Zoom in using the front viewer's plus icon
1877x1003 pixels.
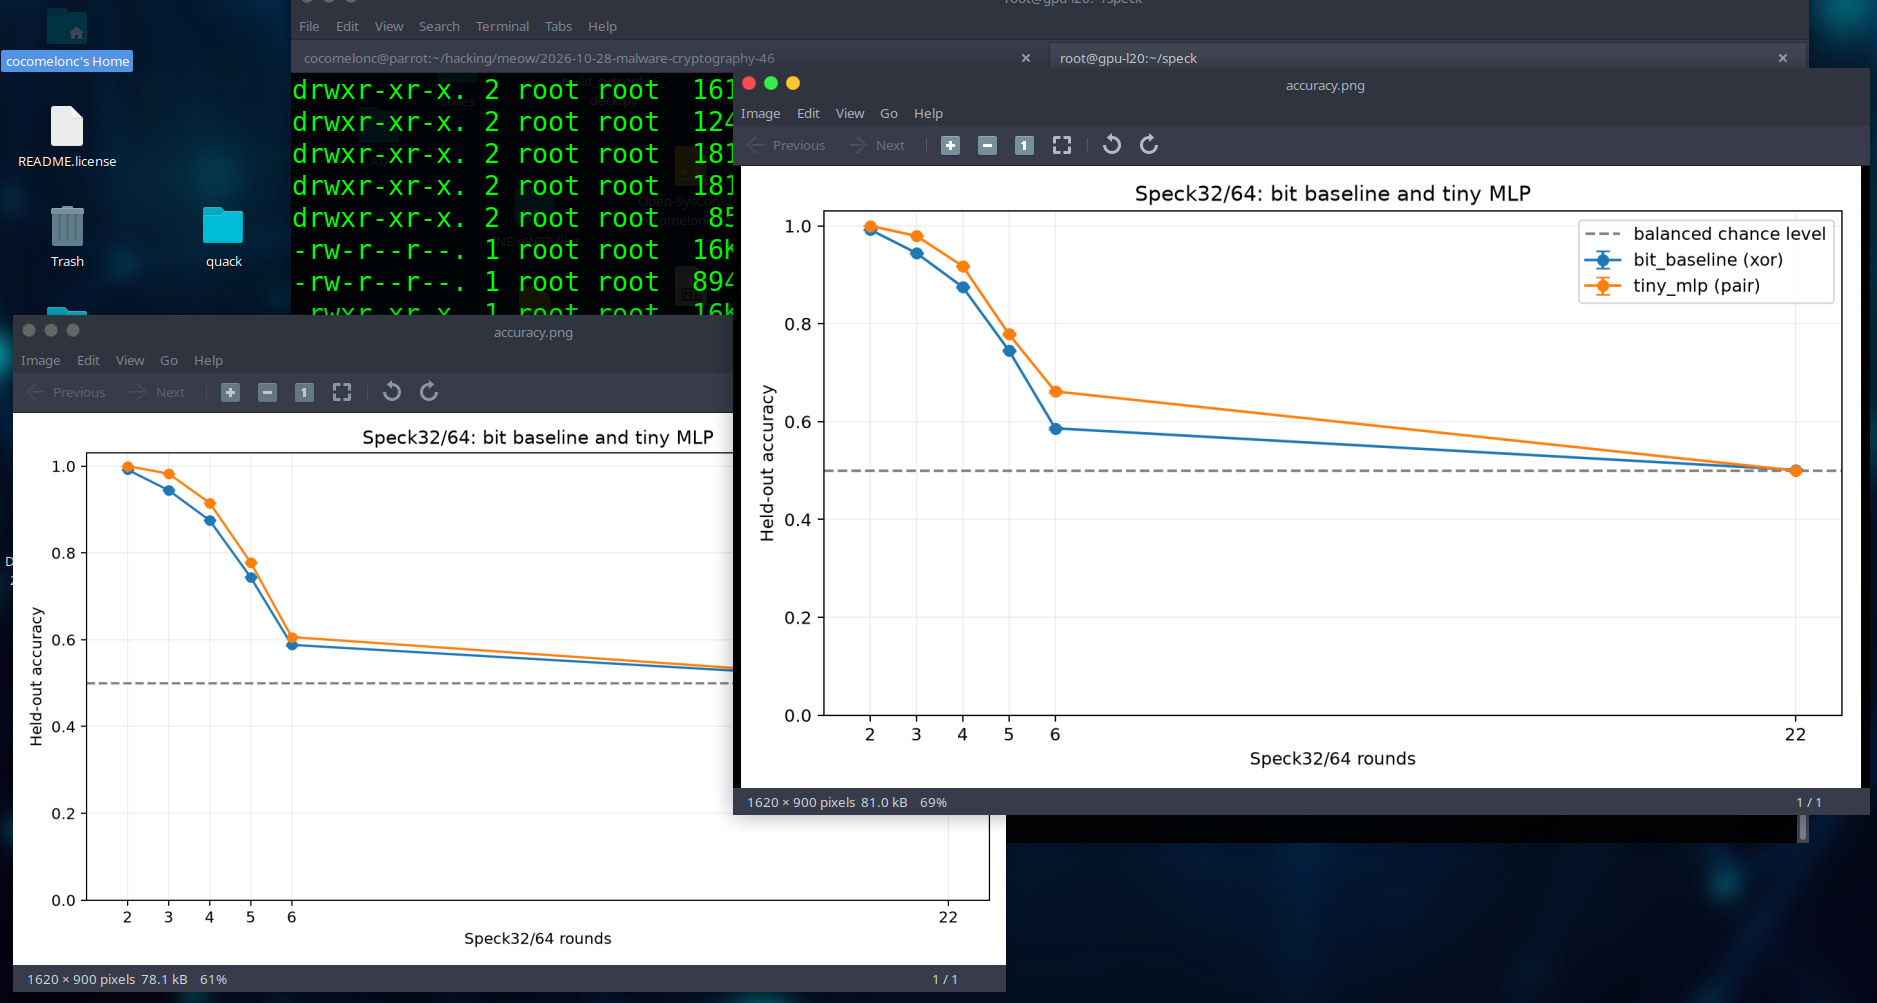(x=950, y=146)
